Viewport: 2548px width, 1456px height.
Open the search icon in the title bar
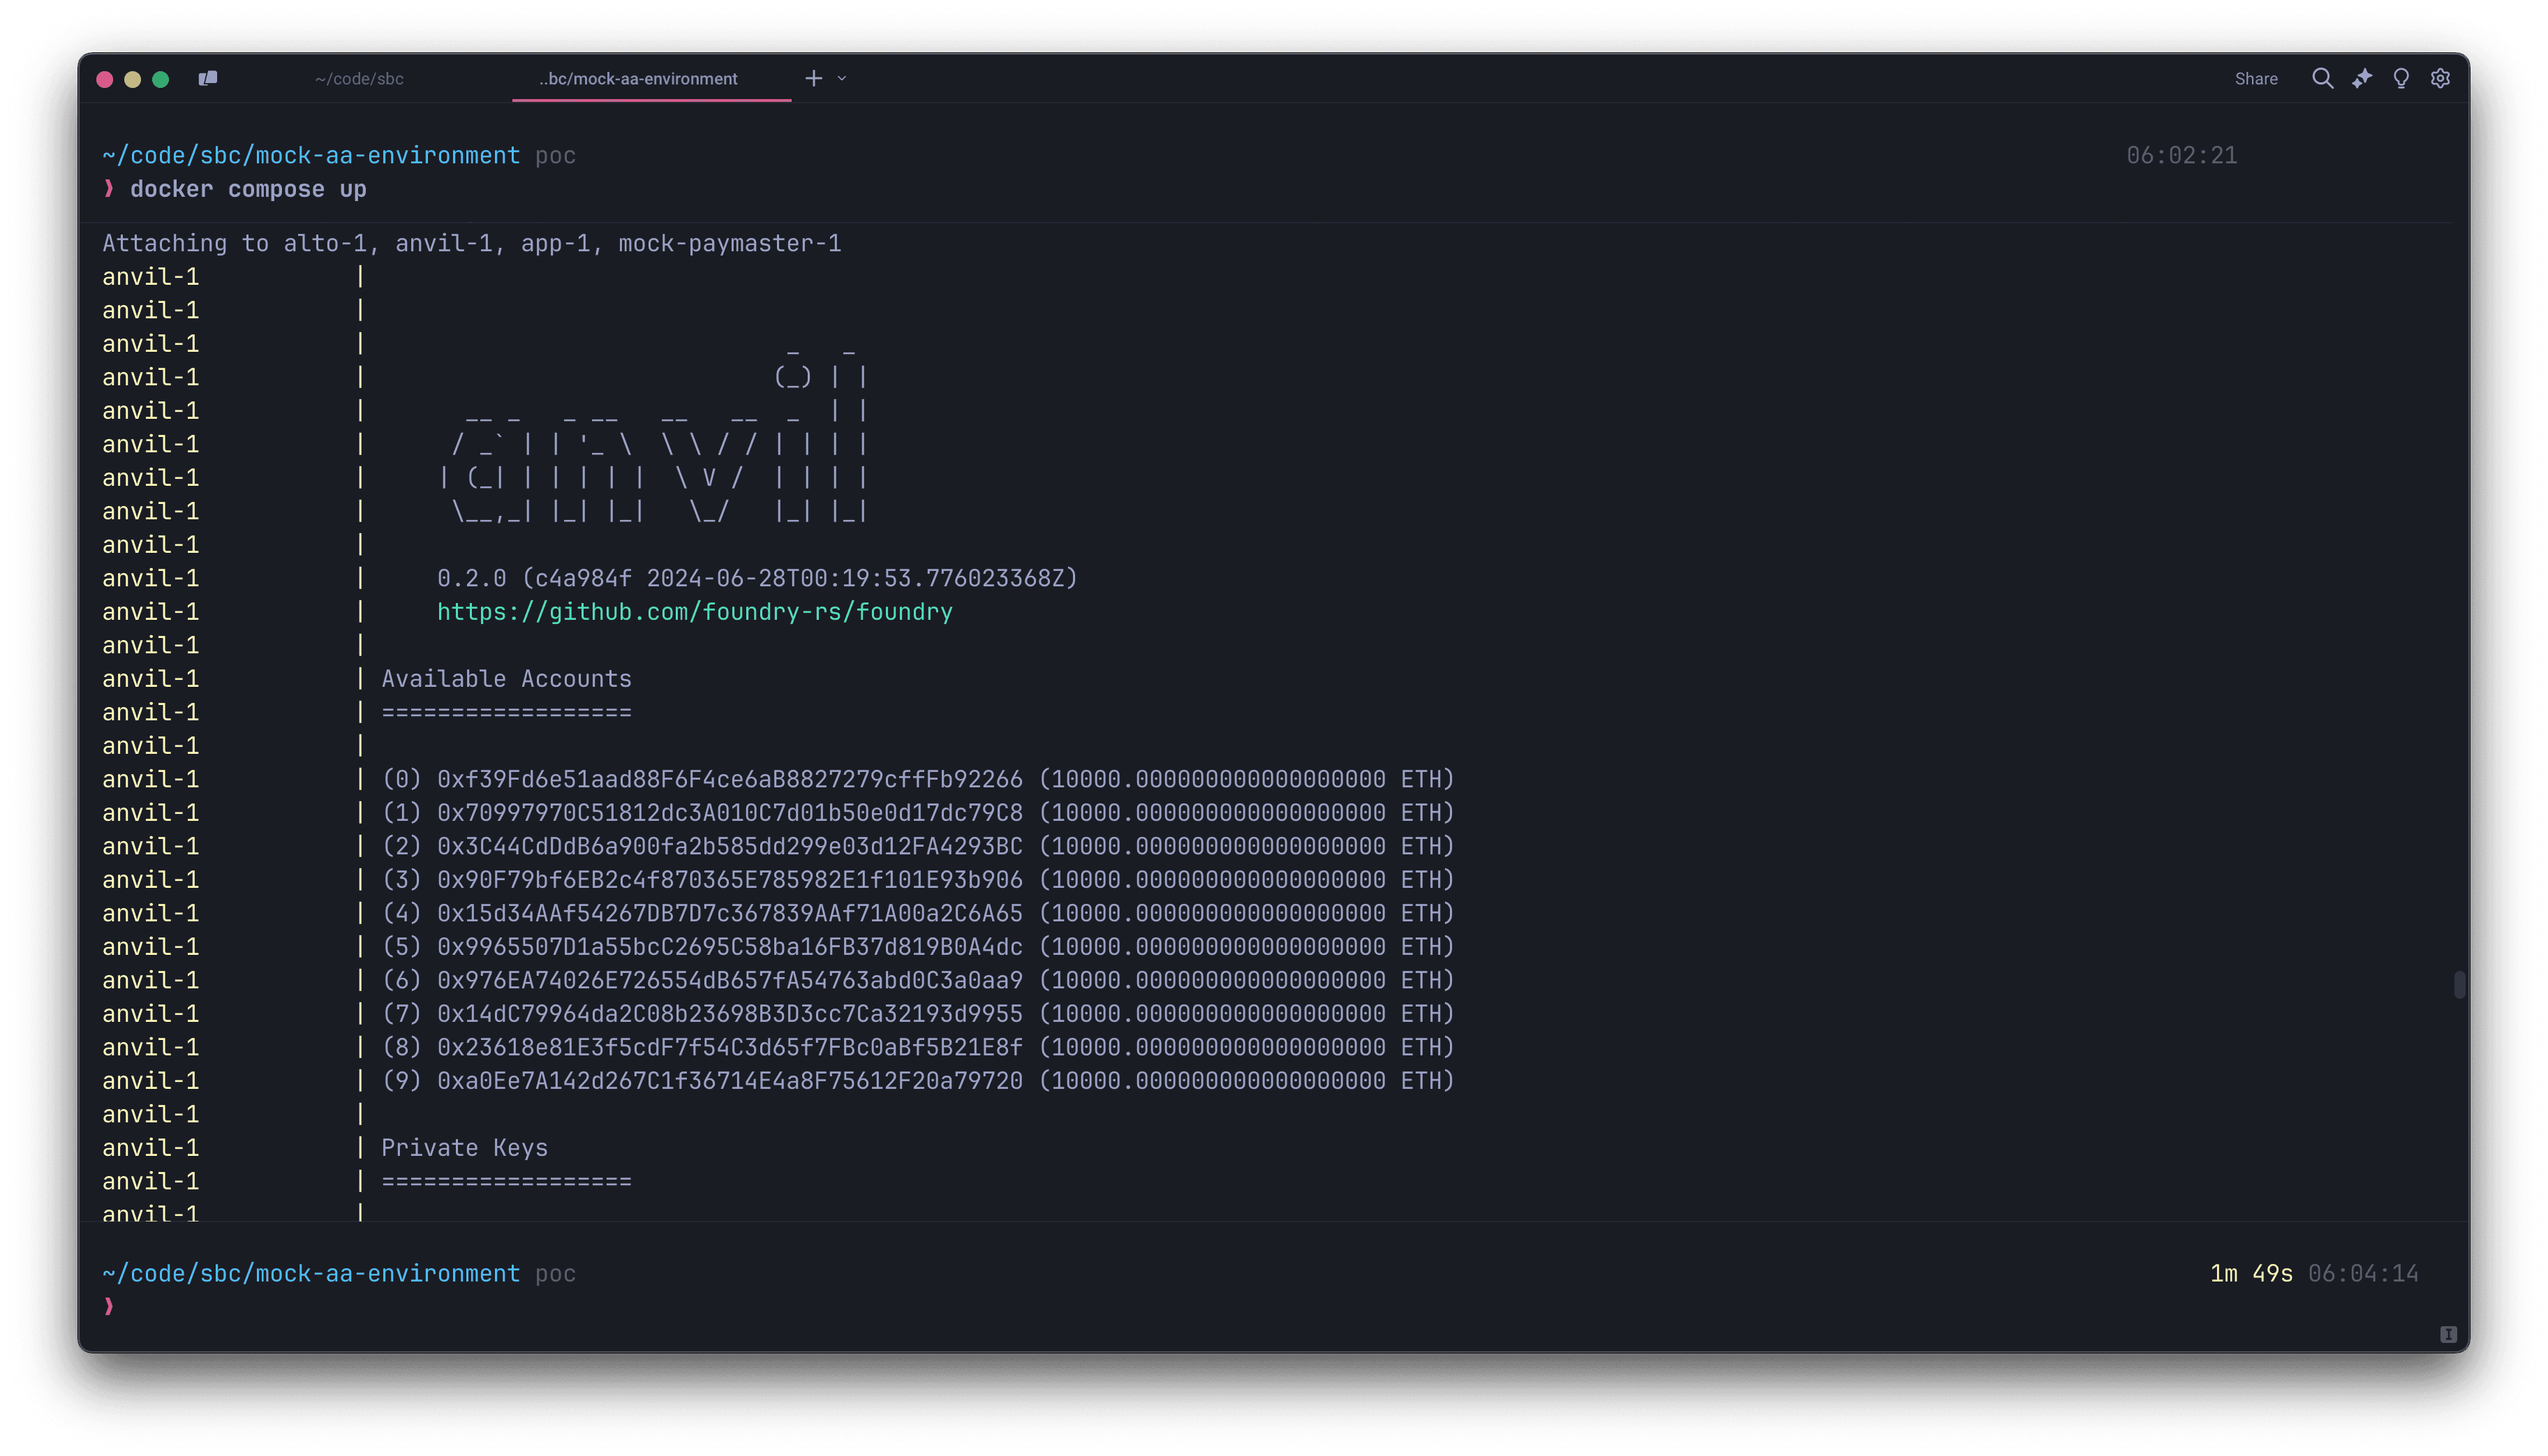2322,78
